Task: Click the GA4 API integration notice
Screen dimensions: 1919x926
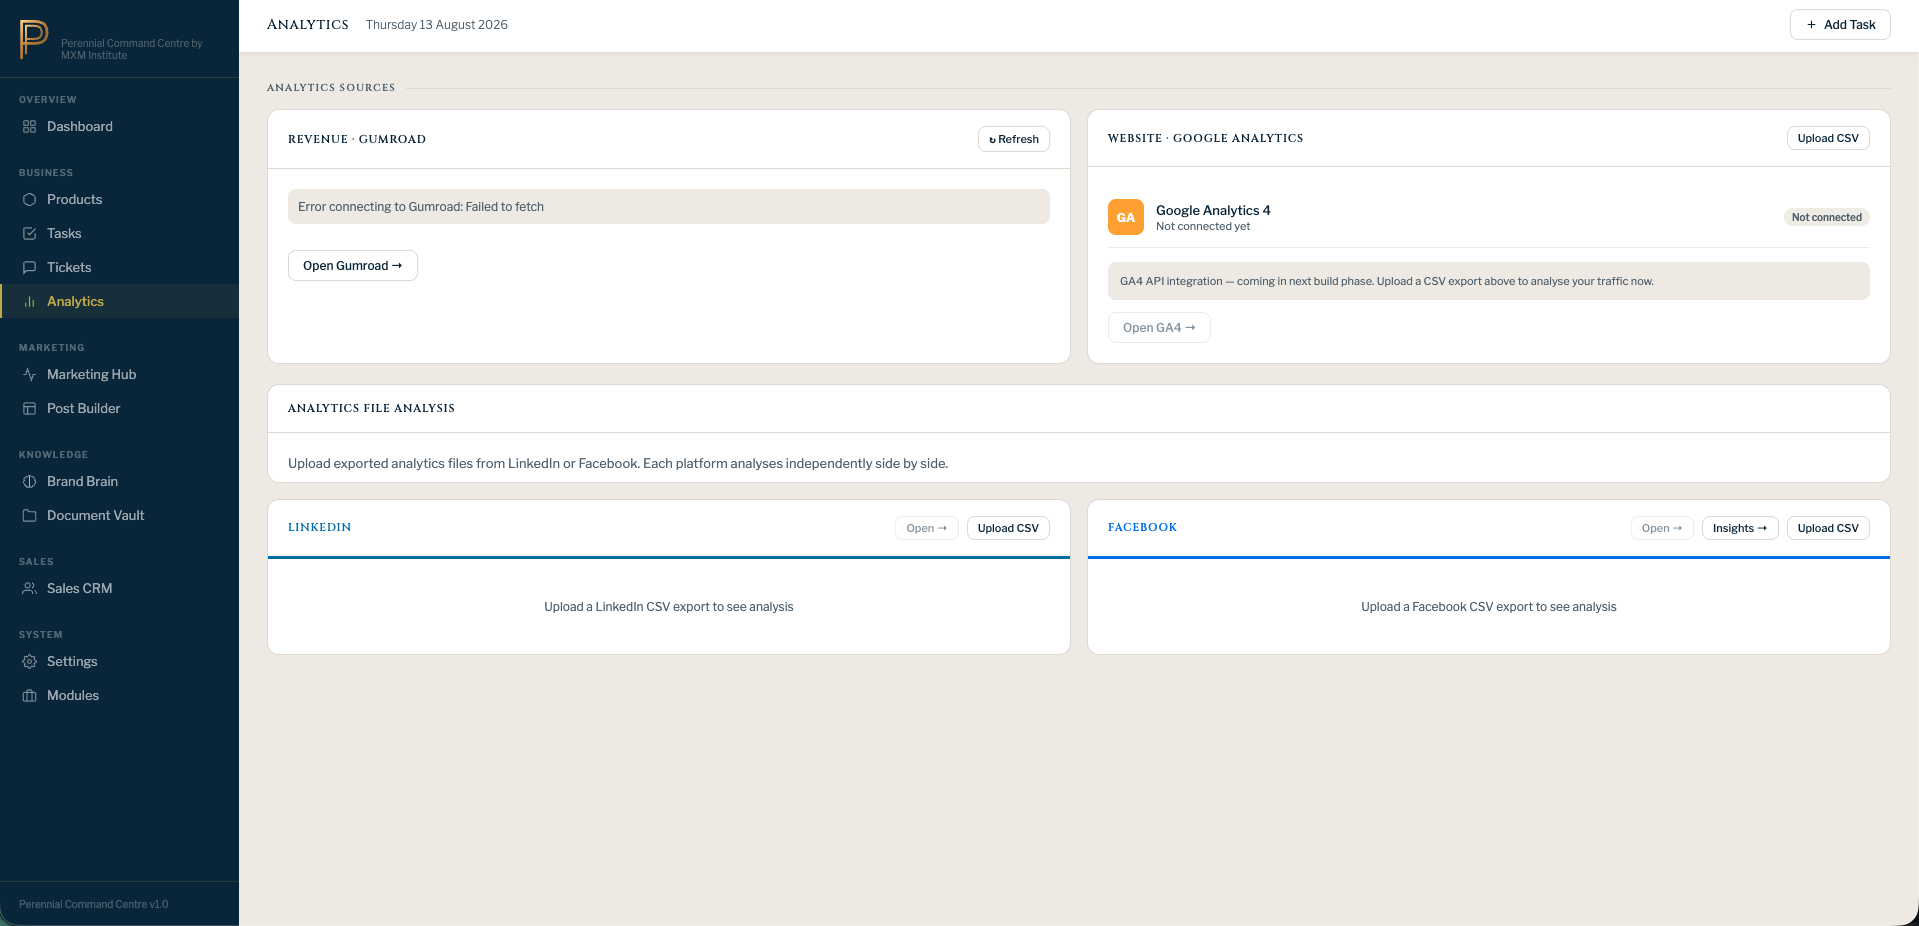Action: [x=1489, y=281]
